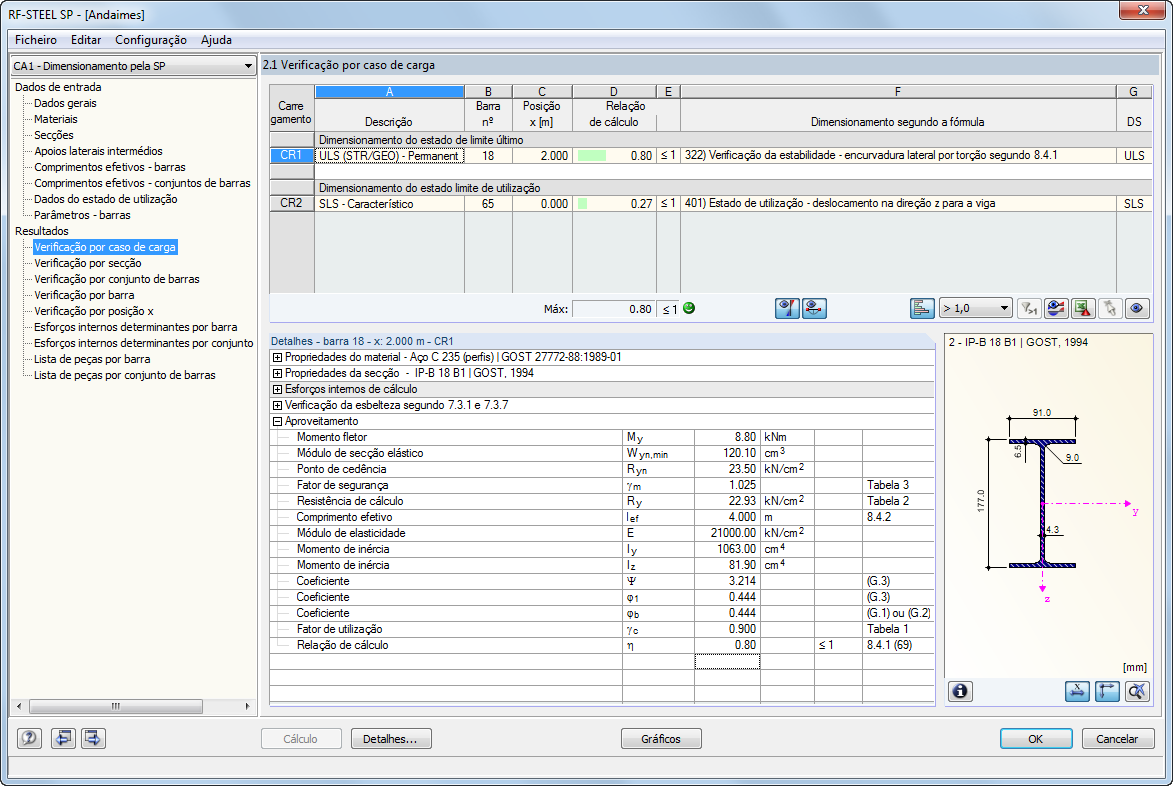Click the show result diagram icon with eye and red-blue bar
1173x786 pixels.
click(x=787, y=308)
